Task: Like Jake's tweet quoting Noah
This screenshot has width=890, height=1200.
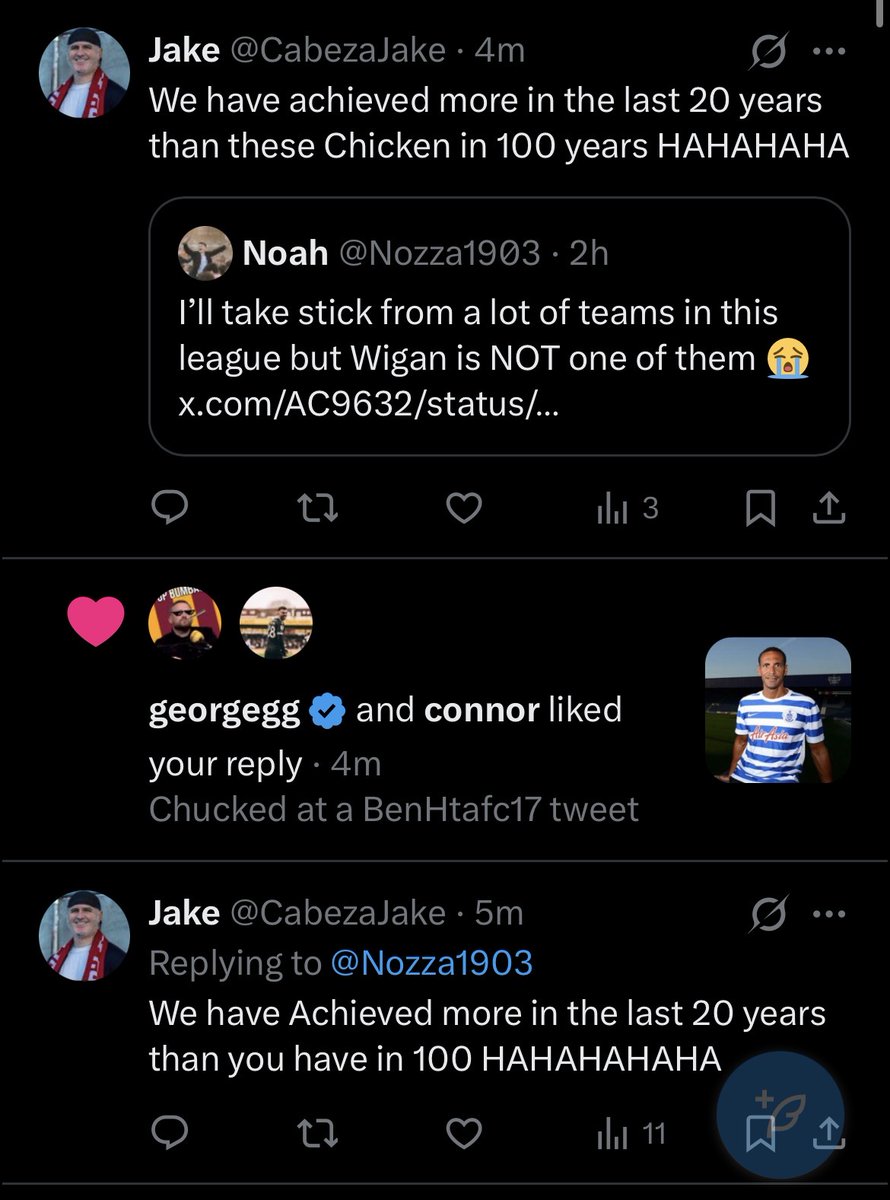Action: click(x=463, y=510)
